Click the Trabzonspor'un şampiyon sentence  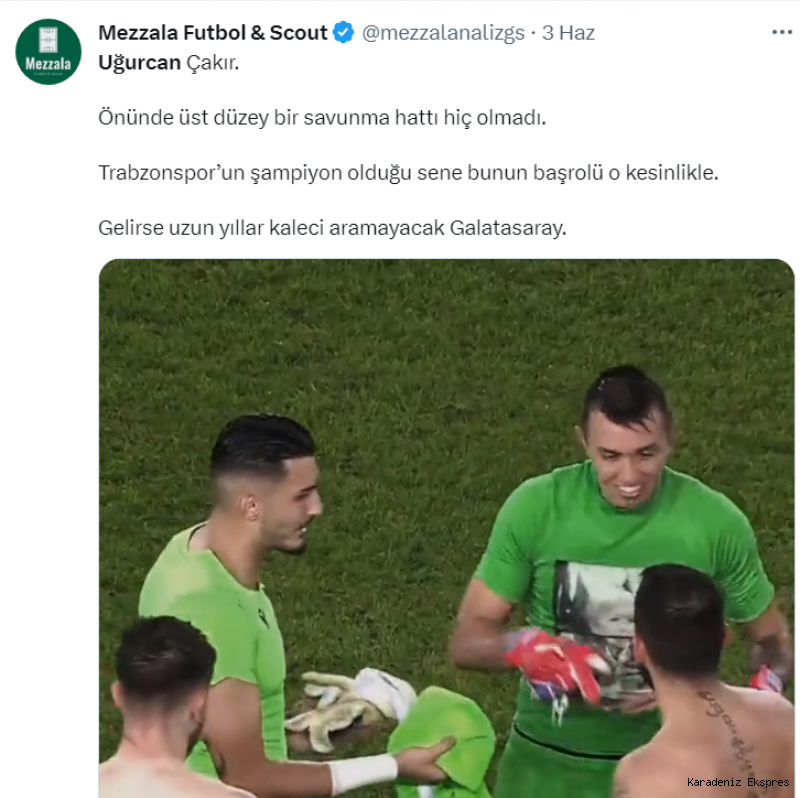(408, 173)
